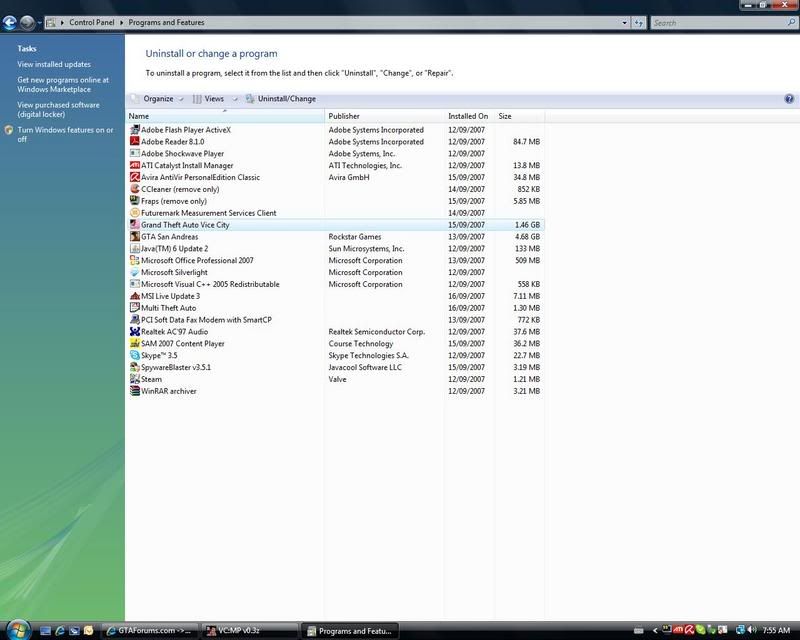
Task: Switch to VC:MP v0.3z taskbar window
Action: (x=248, y=631)
